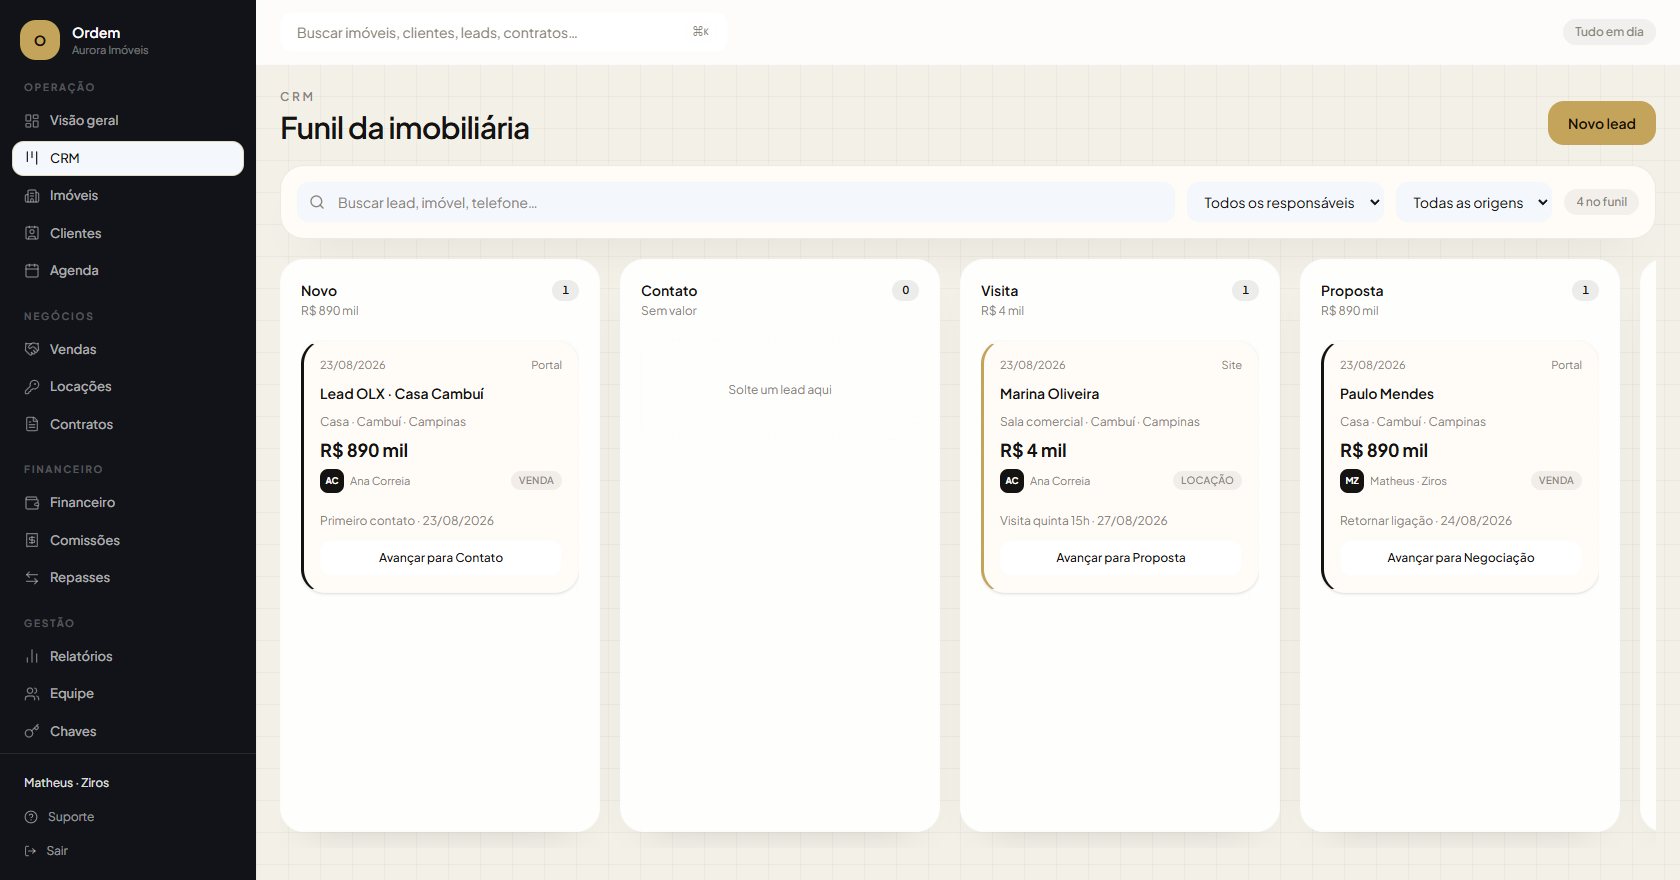Click the Matheus · Ziros user name in sidebar

pyautogui.click(x=67, y=783)
